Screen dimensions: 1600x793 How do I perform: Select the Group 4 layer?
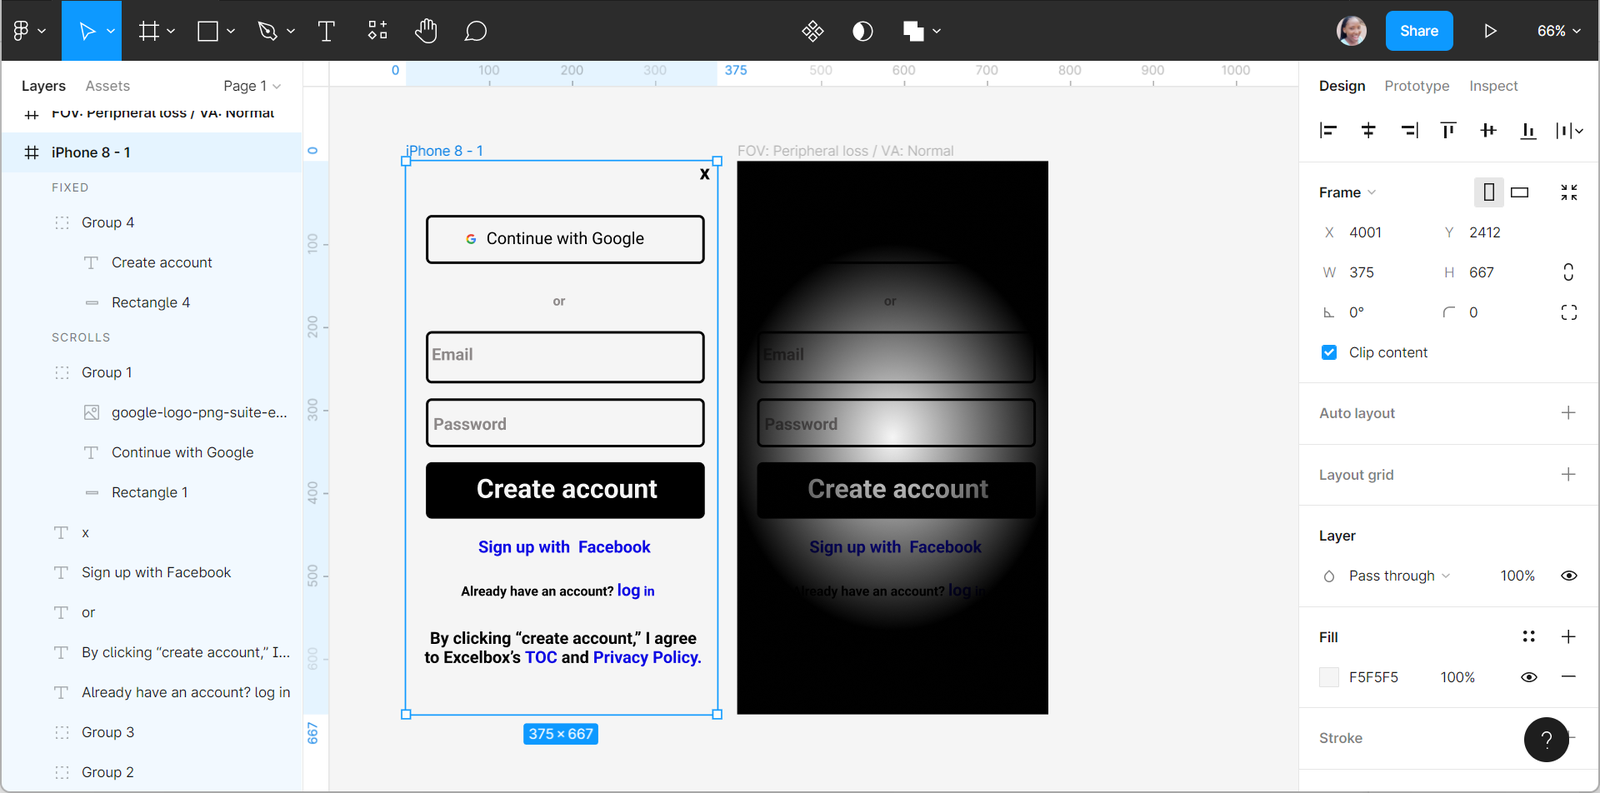pyautogui.click(x=108, y=222)
